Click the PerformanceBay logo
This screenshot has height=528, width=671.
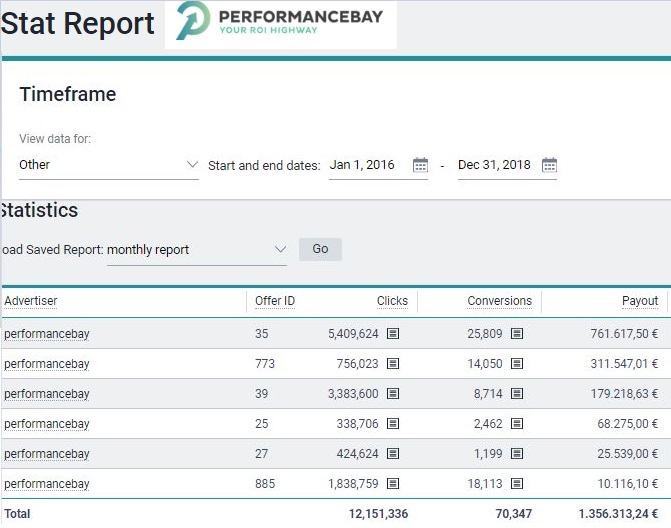click(x=281, y=22)
